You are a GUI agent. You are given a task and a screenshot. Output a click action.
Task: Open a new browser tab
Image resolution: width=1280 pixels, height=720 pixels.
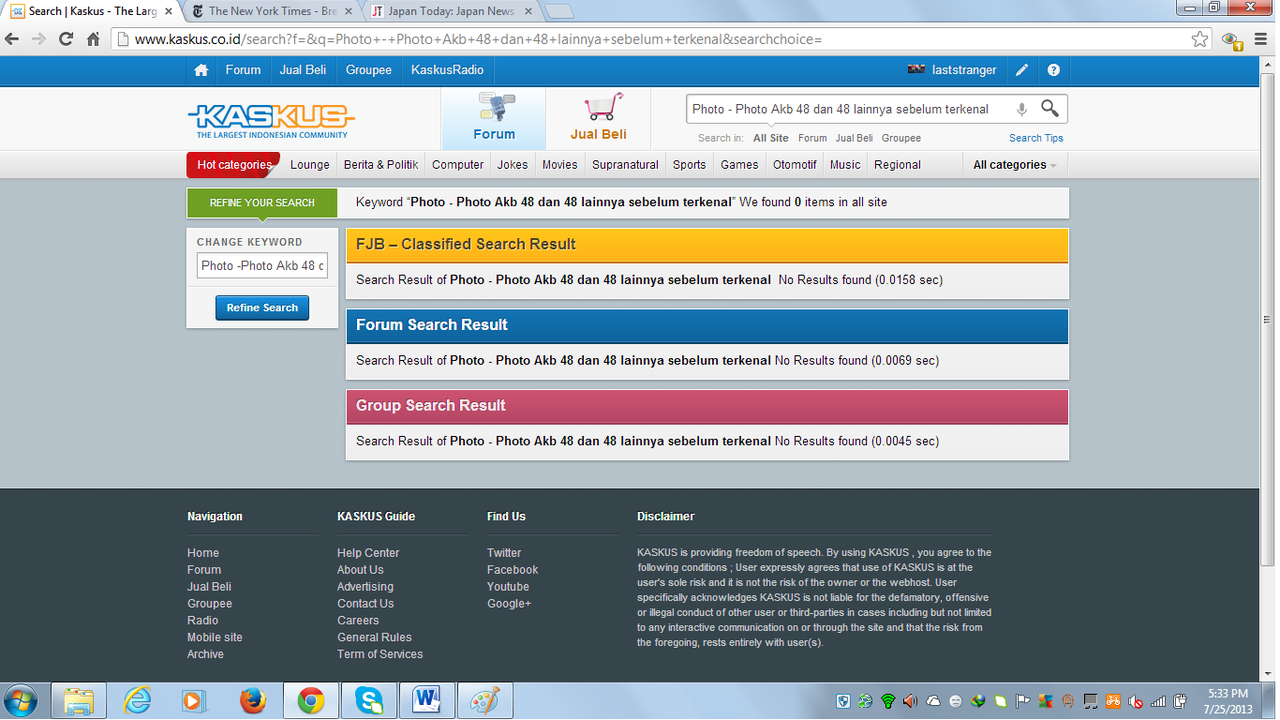pos(560,12)
